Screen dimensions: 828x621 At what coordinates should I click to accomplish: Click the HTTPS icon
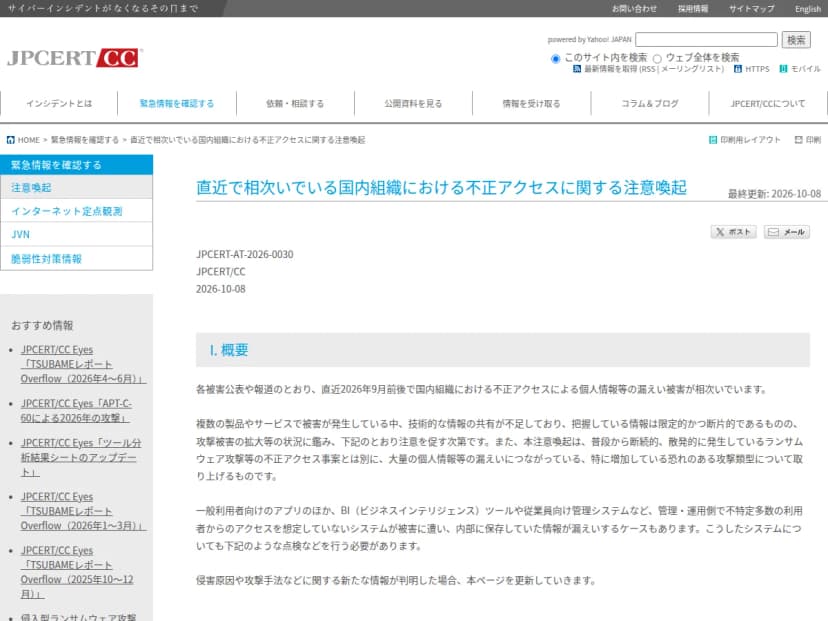(738, 69)
